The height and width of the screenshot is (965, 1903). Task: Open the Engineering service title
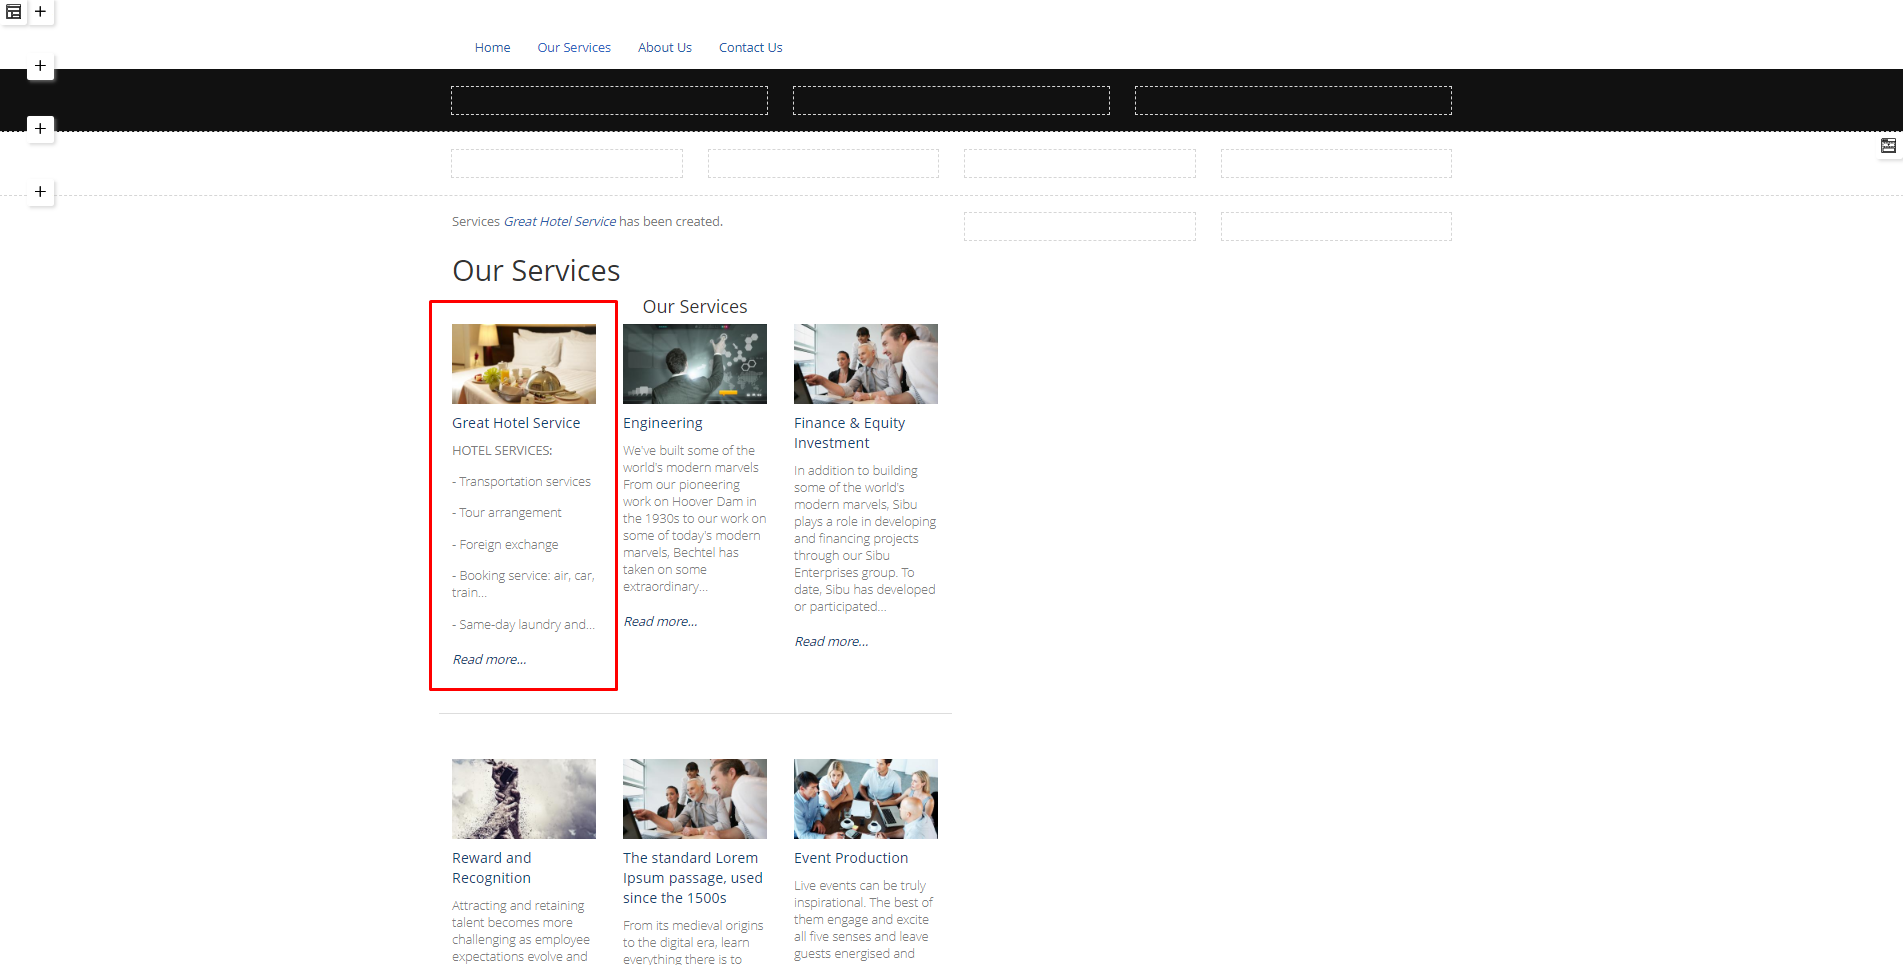[x=663, y=423]
